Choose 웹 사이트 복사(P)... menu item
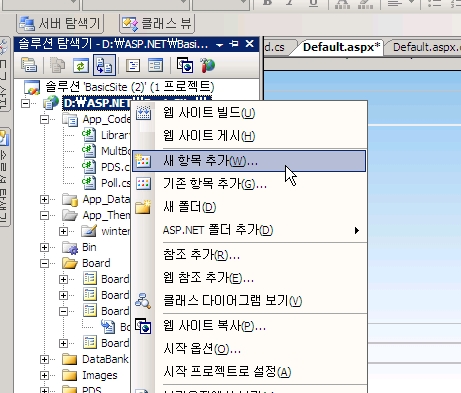This screenshot has height=393, width=461. pos(249,326)
